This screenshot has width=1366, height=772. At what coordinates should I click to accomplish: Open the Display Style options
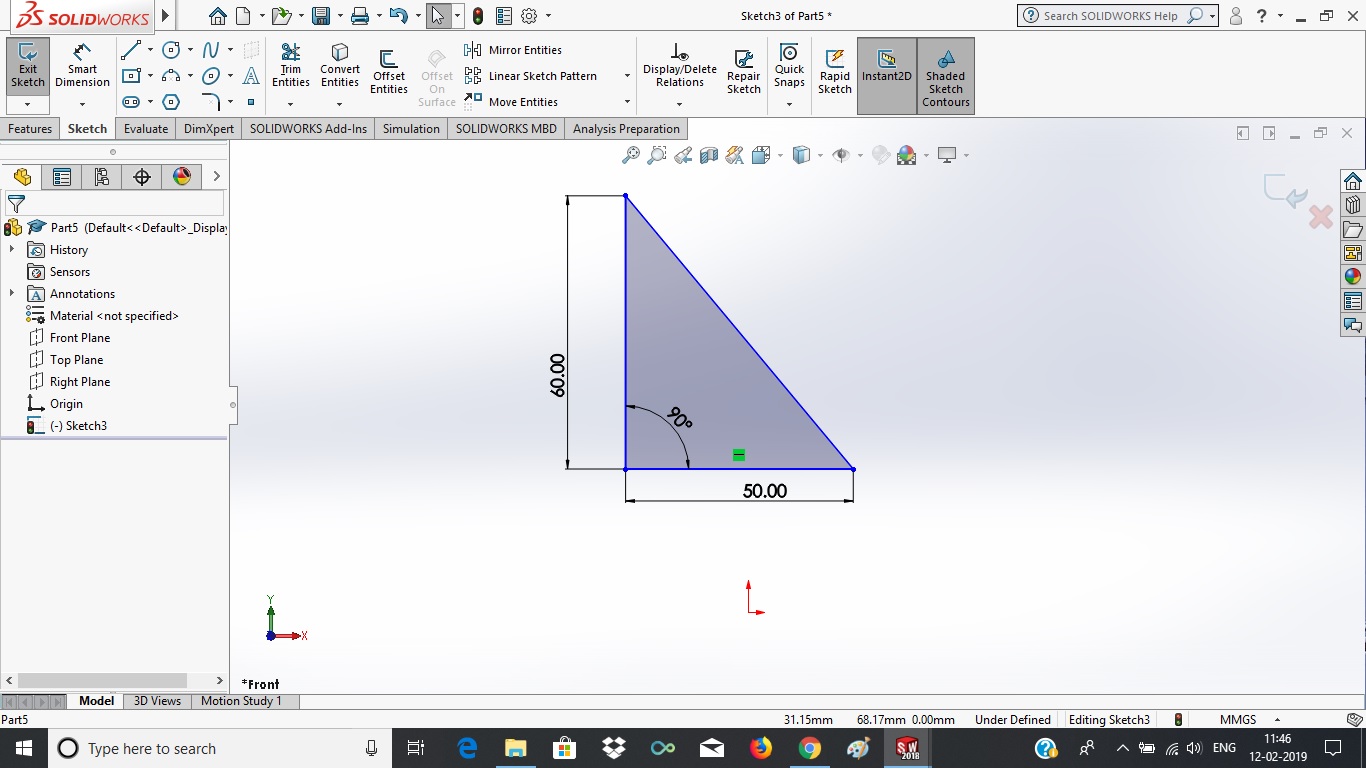click(801, 155)
